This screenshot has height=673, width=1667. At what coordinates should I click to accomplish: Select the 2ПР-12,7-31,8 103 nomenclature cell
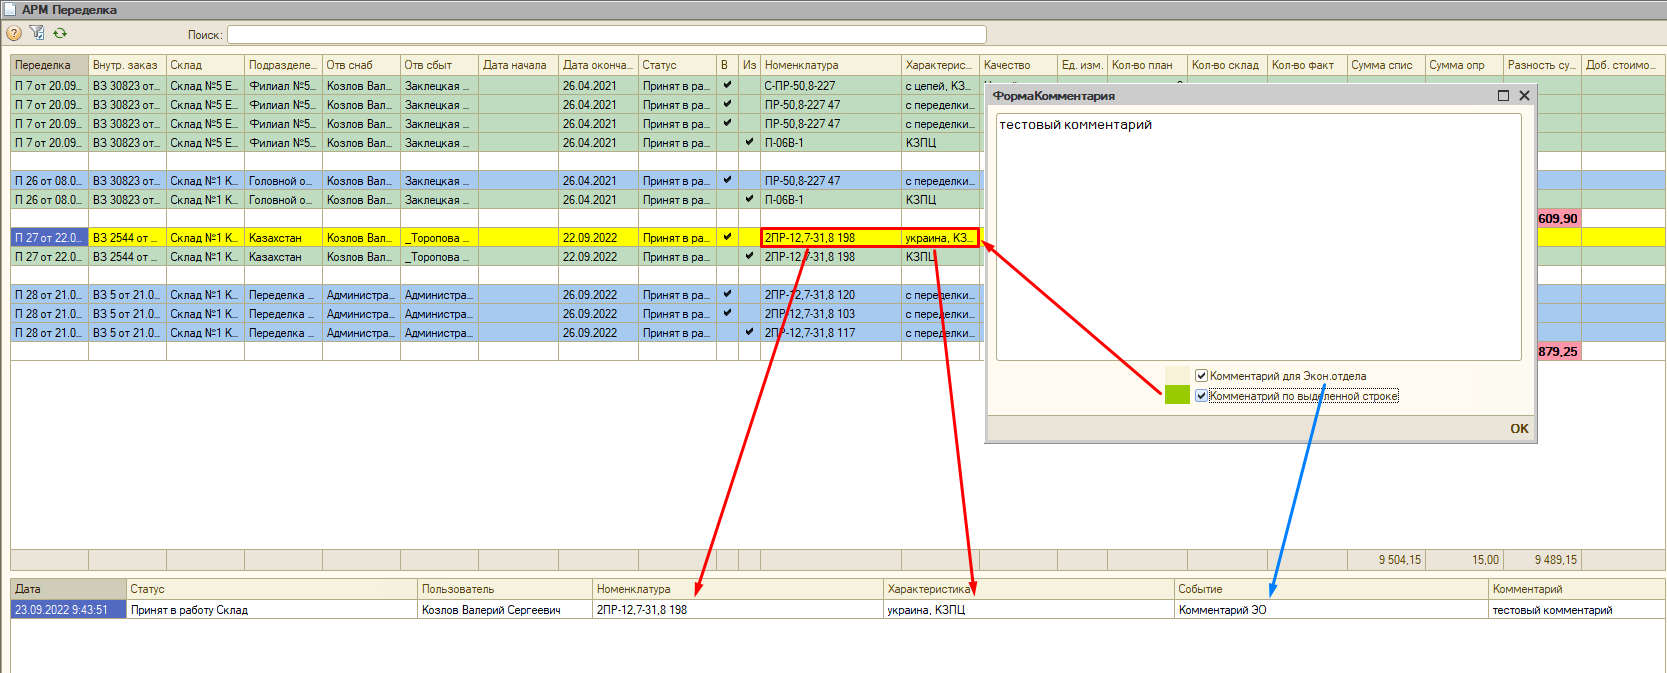831,314
